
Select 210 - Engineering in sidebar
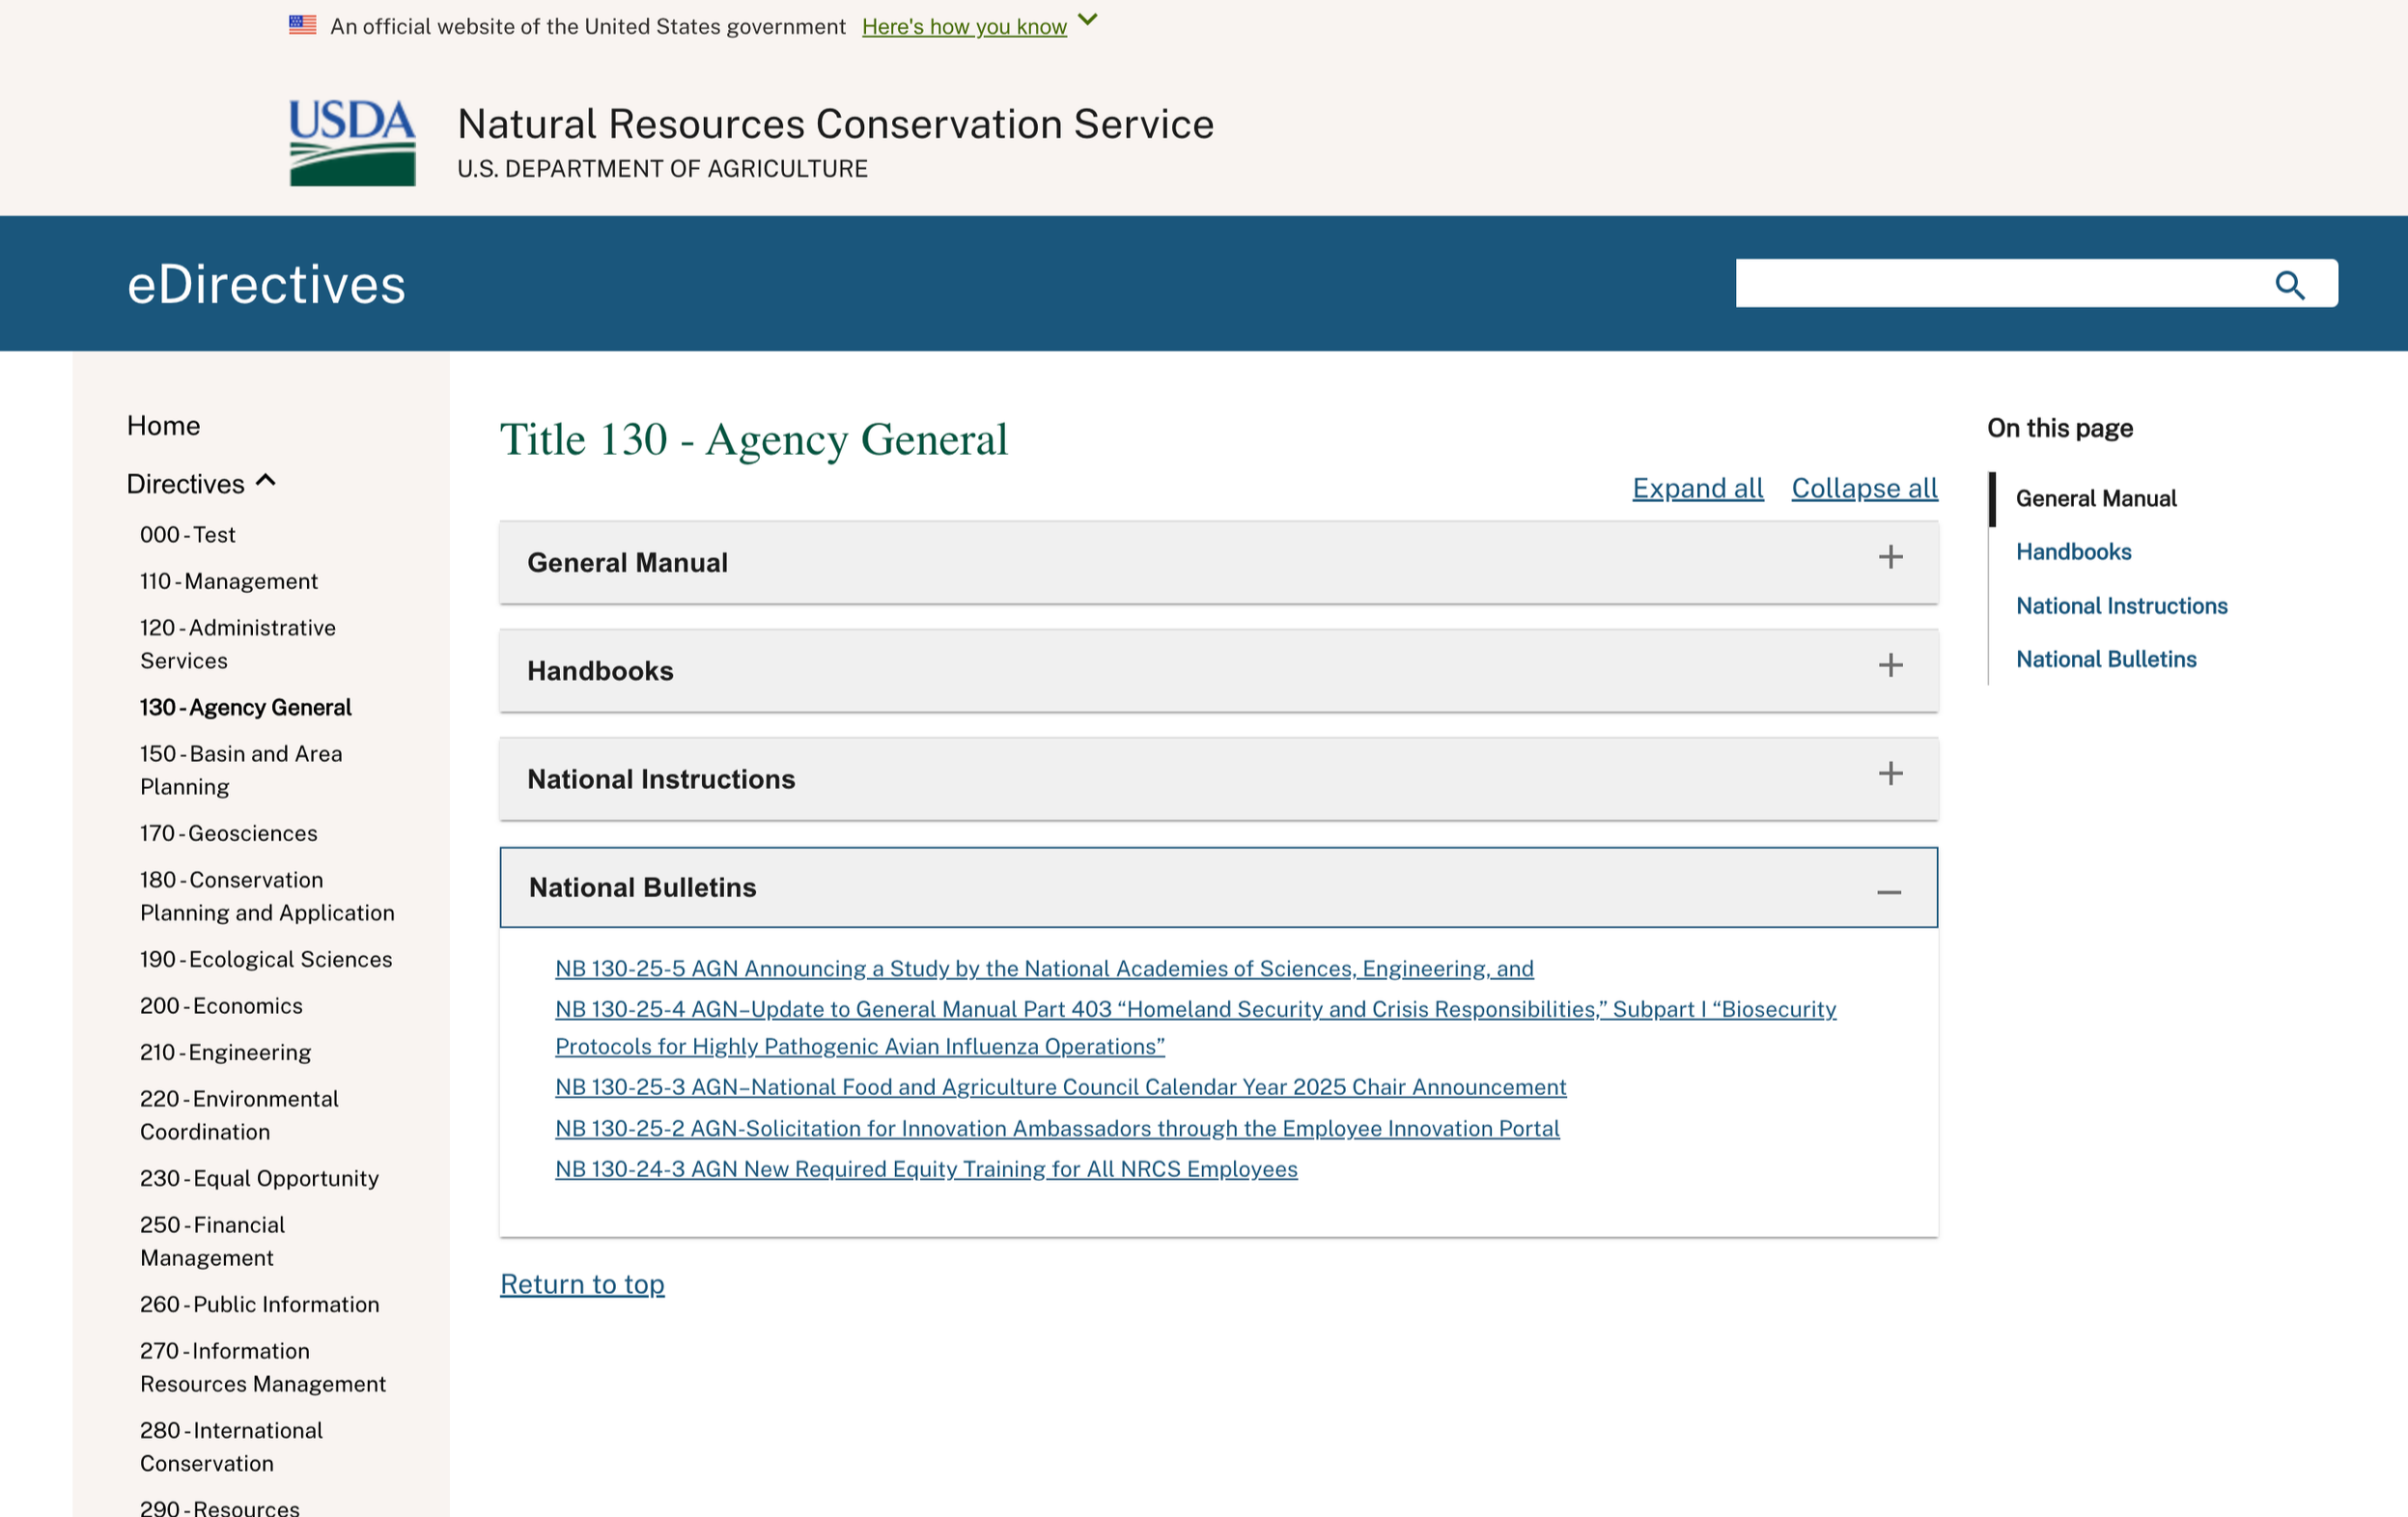pos(225,1052)
